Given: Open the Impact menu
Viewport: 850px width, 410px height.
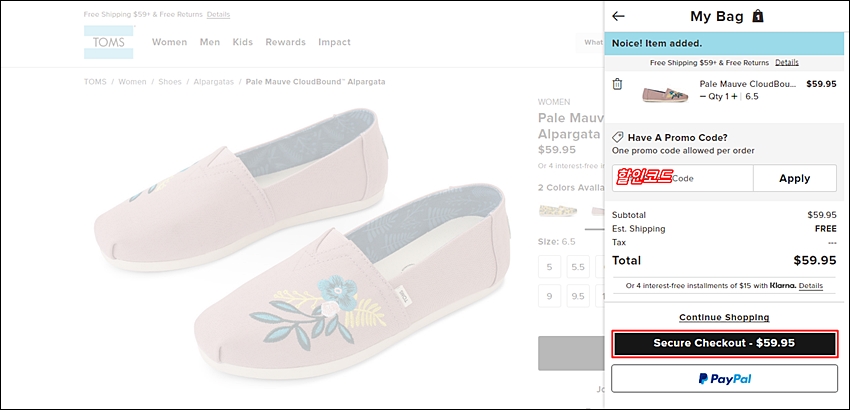Looking at the screenshot, I should (334, 42).
